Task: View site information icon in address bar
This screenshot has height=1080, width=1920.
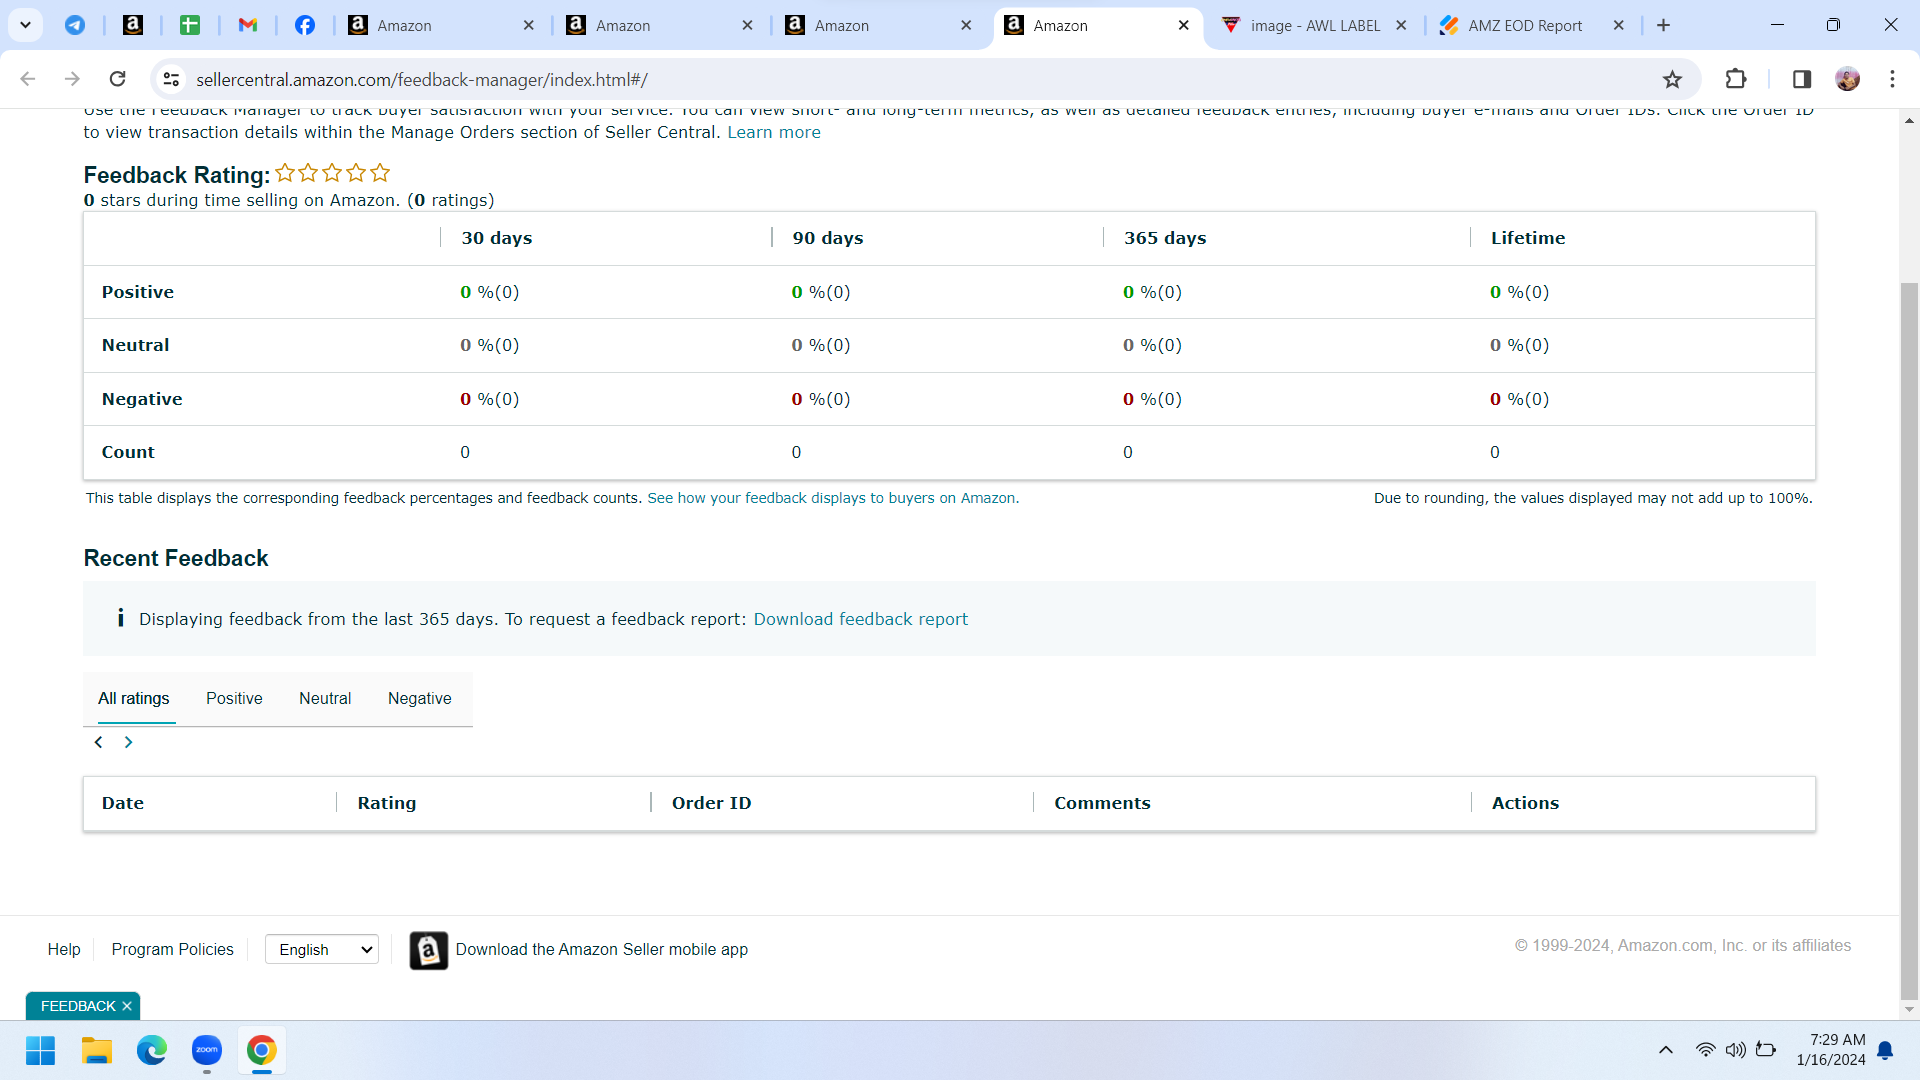Action: tap(171, 79)
